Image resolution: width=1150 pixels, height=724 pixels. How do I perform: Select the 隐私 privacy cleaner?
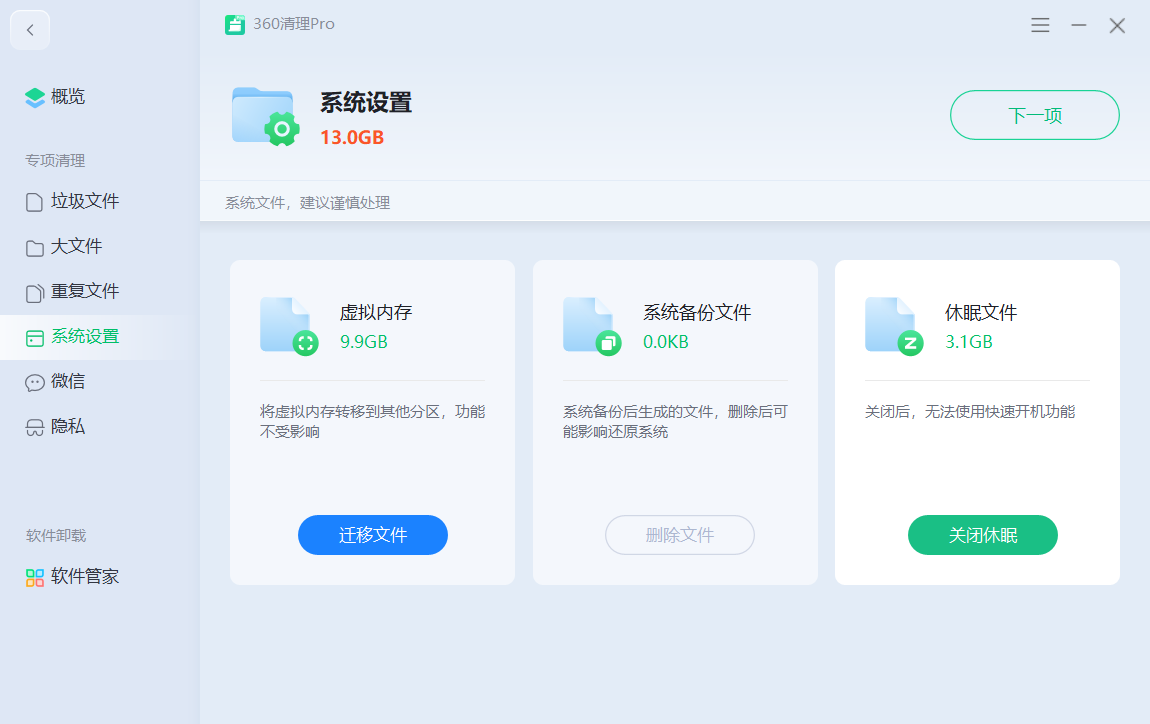pyautogui.click(x=66, y=426)
